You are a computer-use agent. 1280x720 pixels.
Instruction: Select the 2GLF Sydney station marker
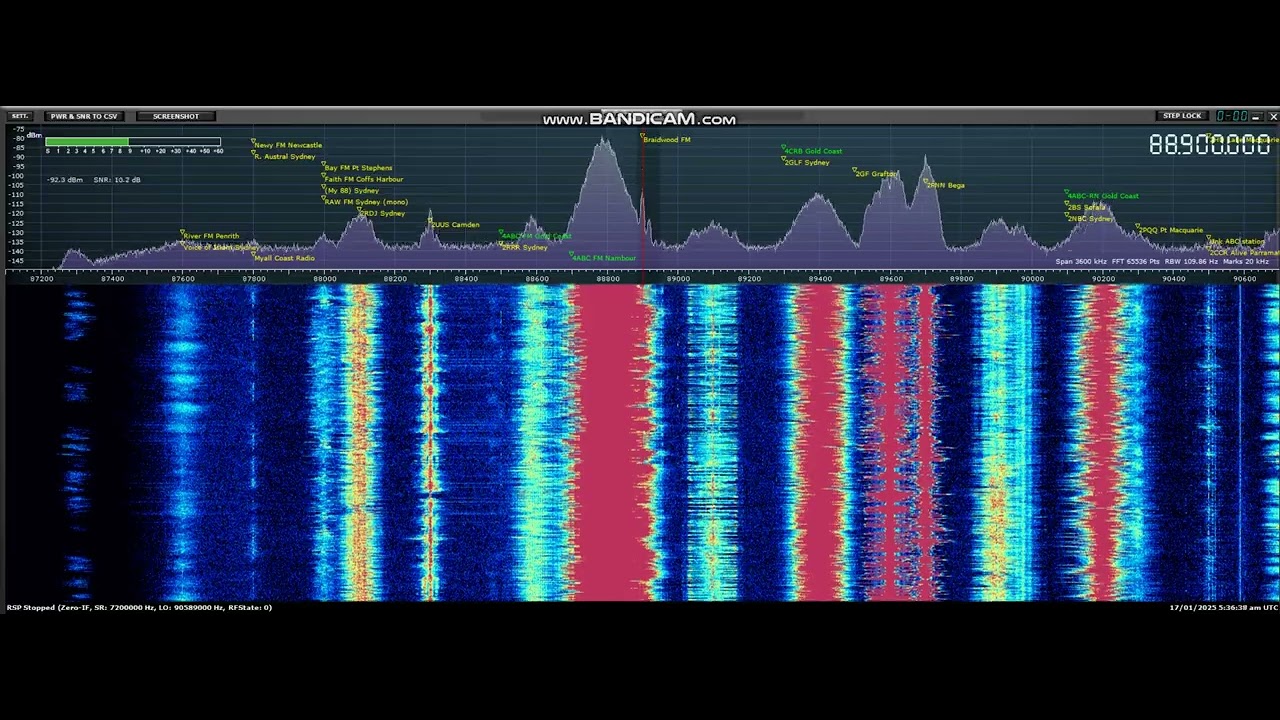tap(807, 162)
